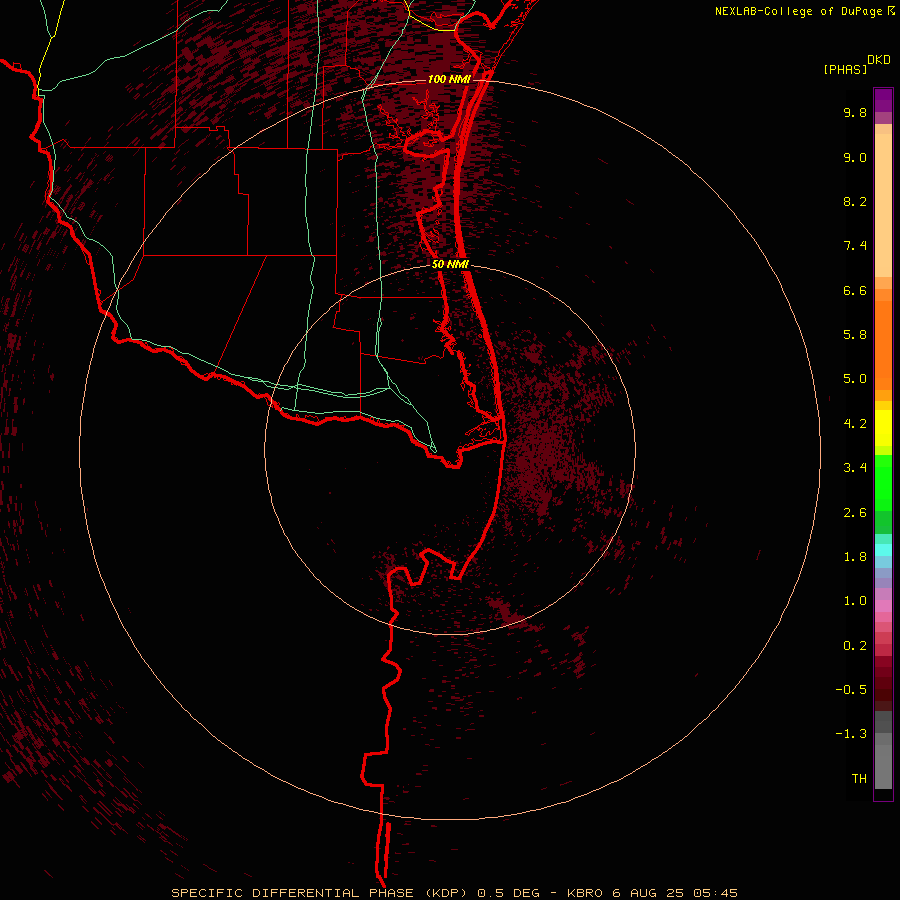Click the 6 AUG 25 05:45 timestamp
Image resolution: width=900 pixels, height=900 pixels.
[675, 893]
